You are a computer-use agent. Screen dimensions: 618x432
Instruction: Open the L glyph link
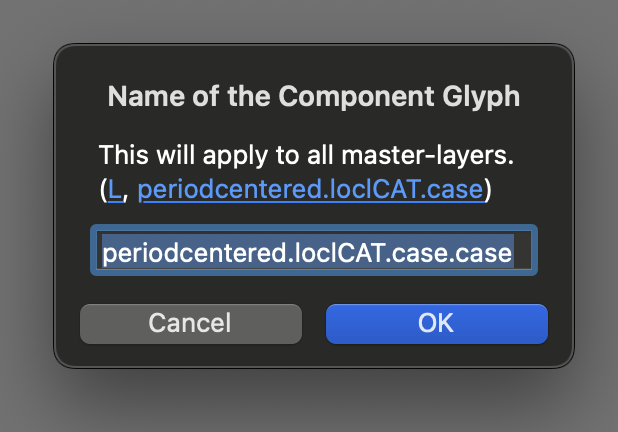(x=114, y=189)
